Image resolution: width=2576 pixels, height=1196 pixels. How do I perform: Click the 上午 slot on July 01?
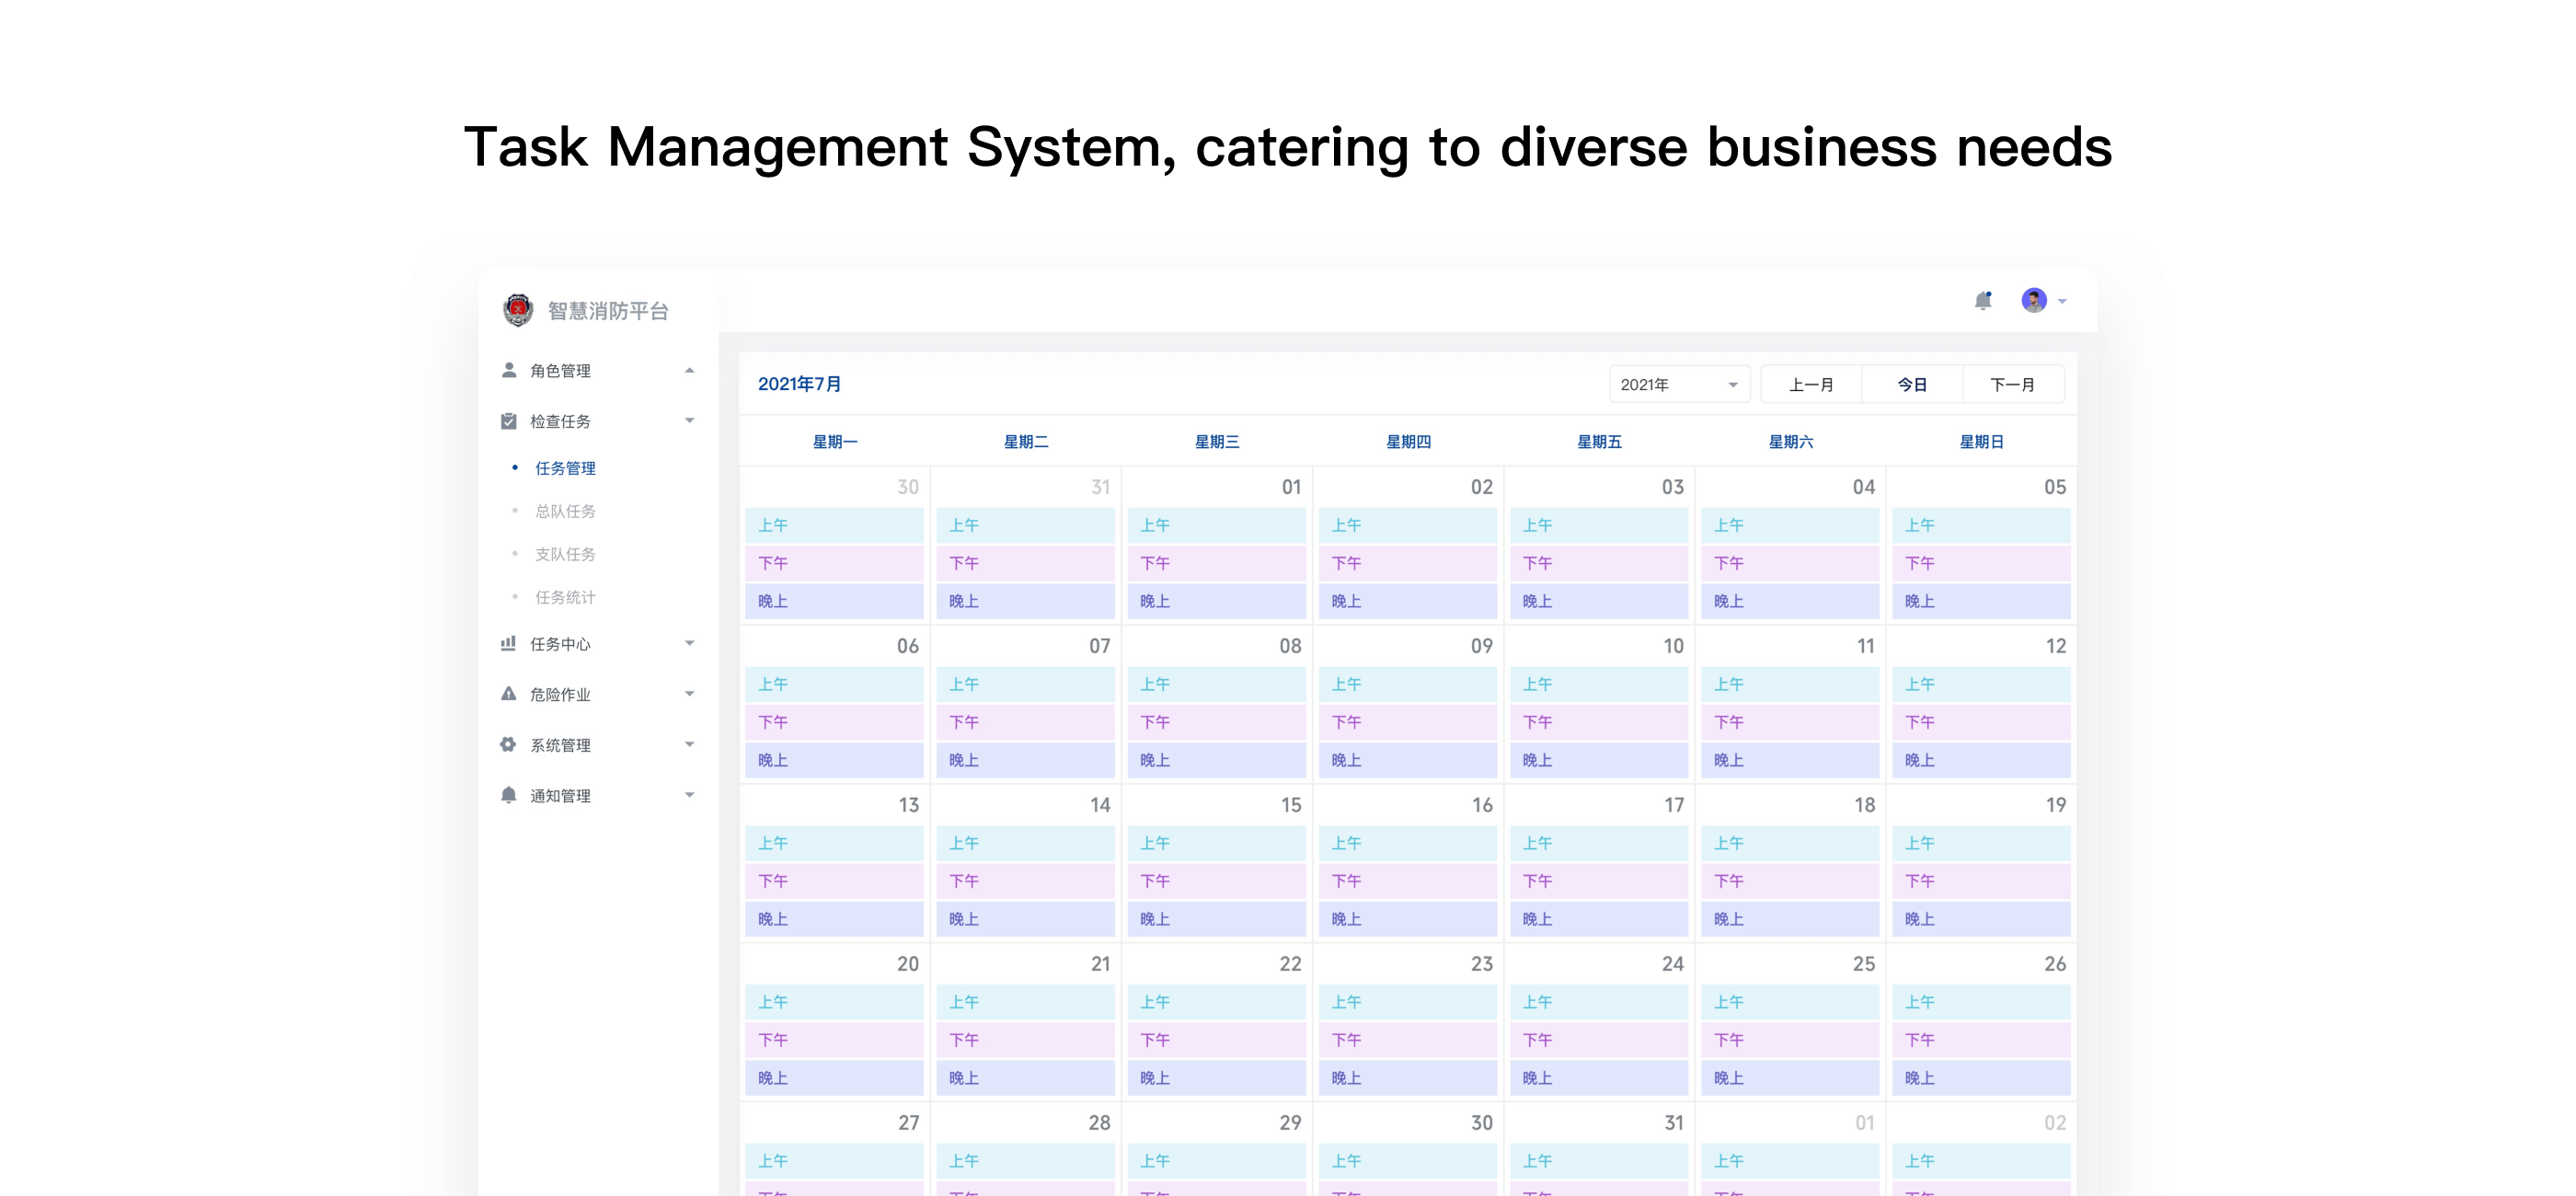[1217, 524]
